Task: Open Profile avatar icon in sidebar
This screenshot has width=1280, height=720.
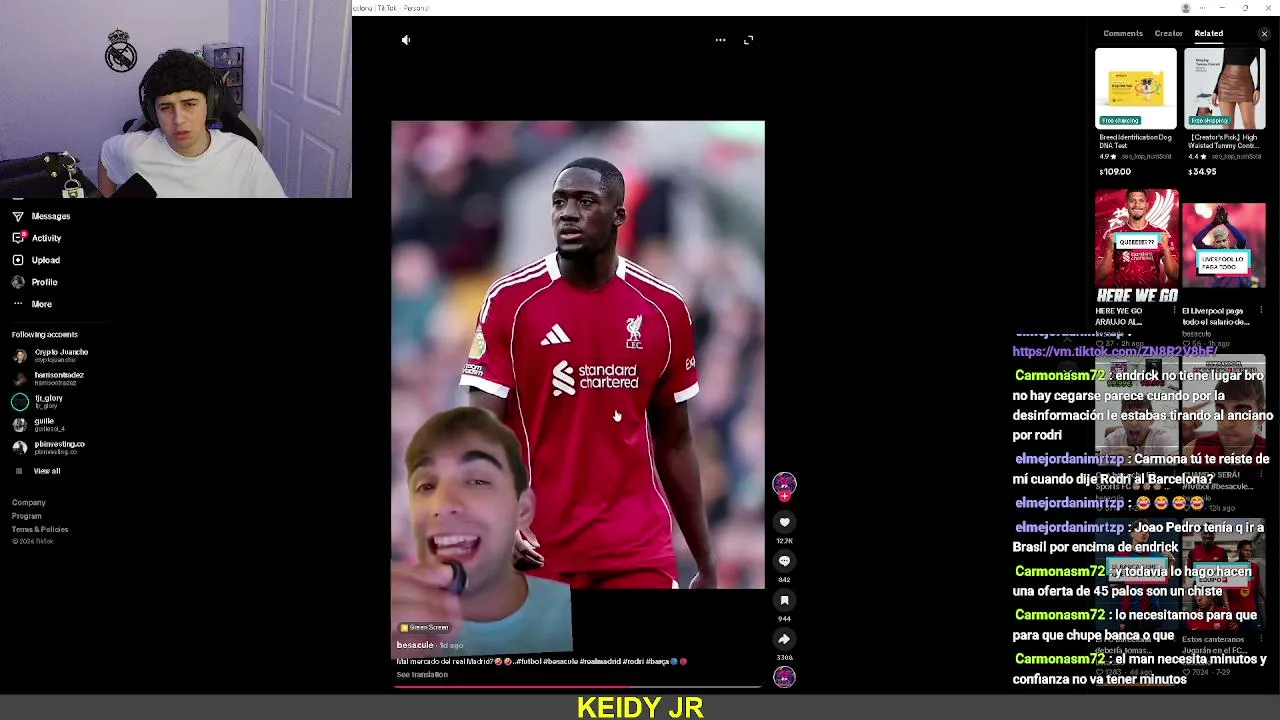Action: [x=18, y=282]
